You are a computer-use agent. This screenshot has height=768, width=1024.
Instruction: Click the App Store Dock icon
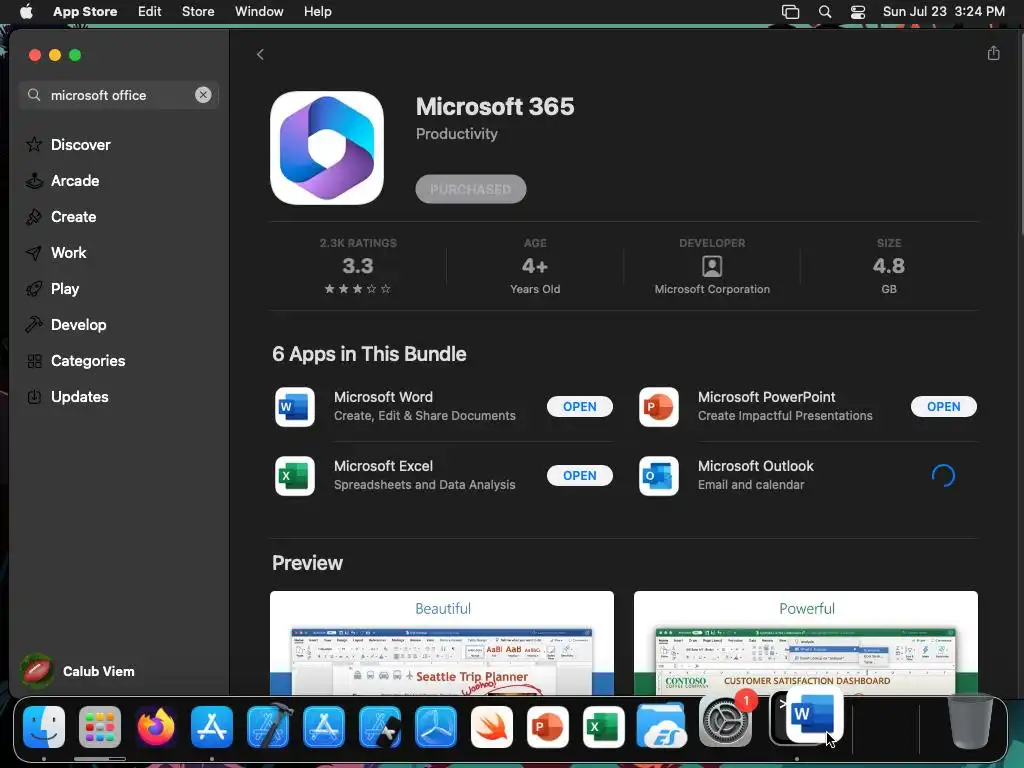tap(212, 727)
